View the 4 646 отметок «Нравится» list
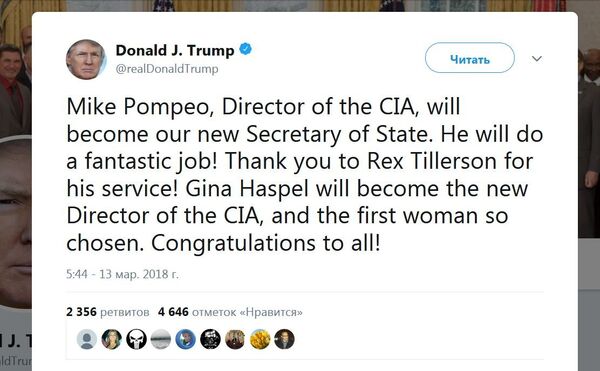The width and height of the screenshot is (600, 371). [x=230, y=312]
